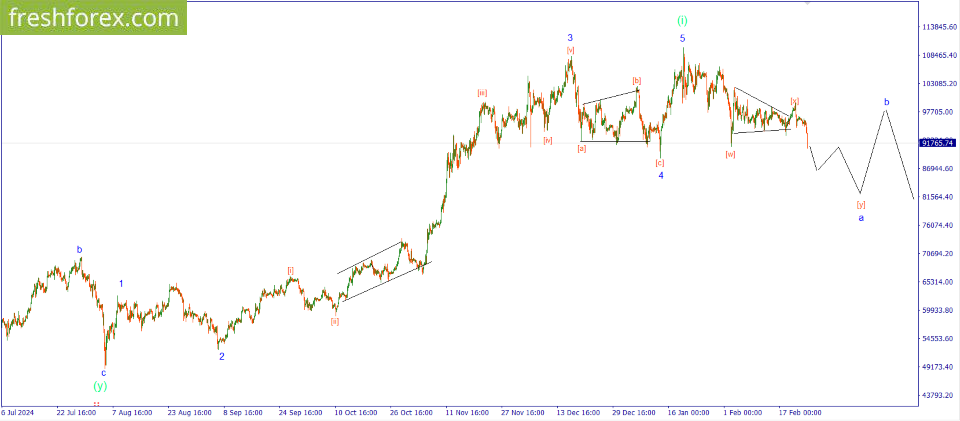Select the green (y) wave label
The width and height of the screenshot is (960, 421).
[100, 386]
